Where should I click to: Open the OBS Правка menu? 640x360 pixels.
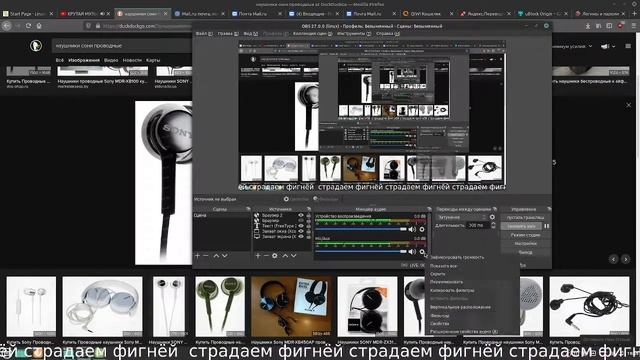tap(228, 33)
